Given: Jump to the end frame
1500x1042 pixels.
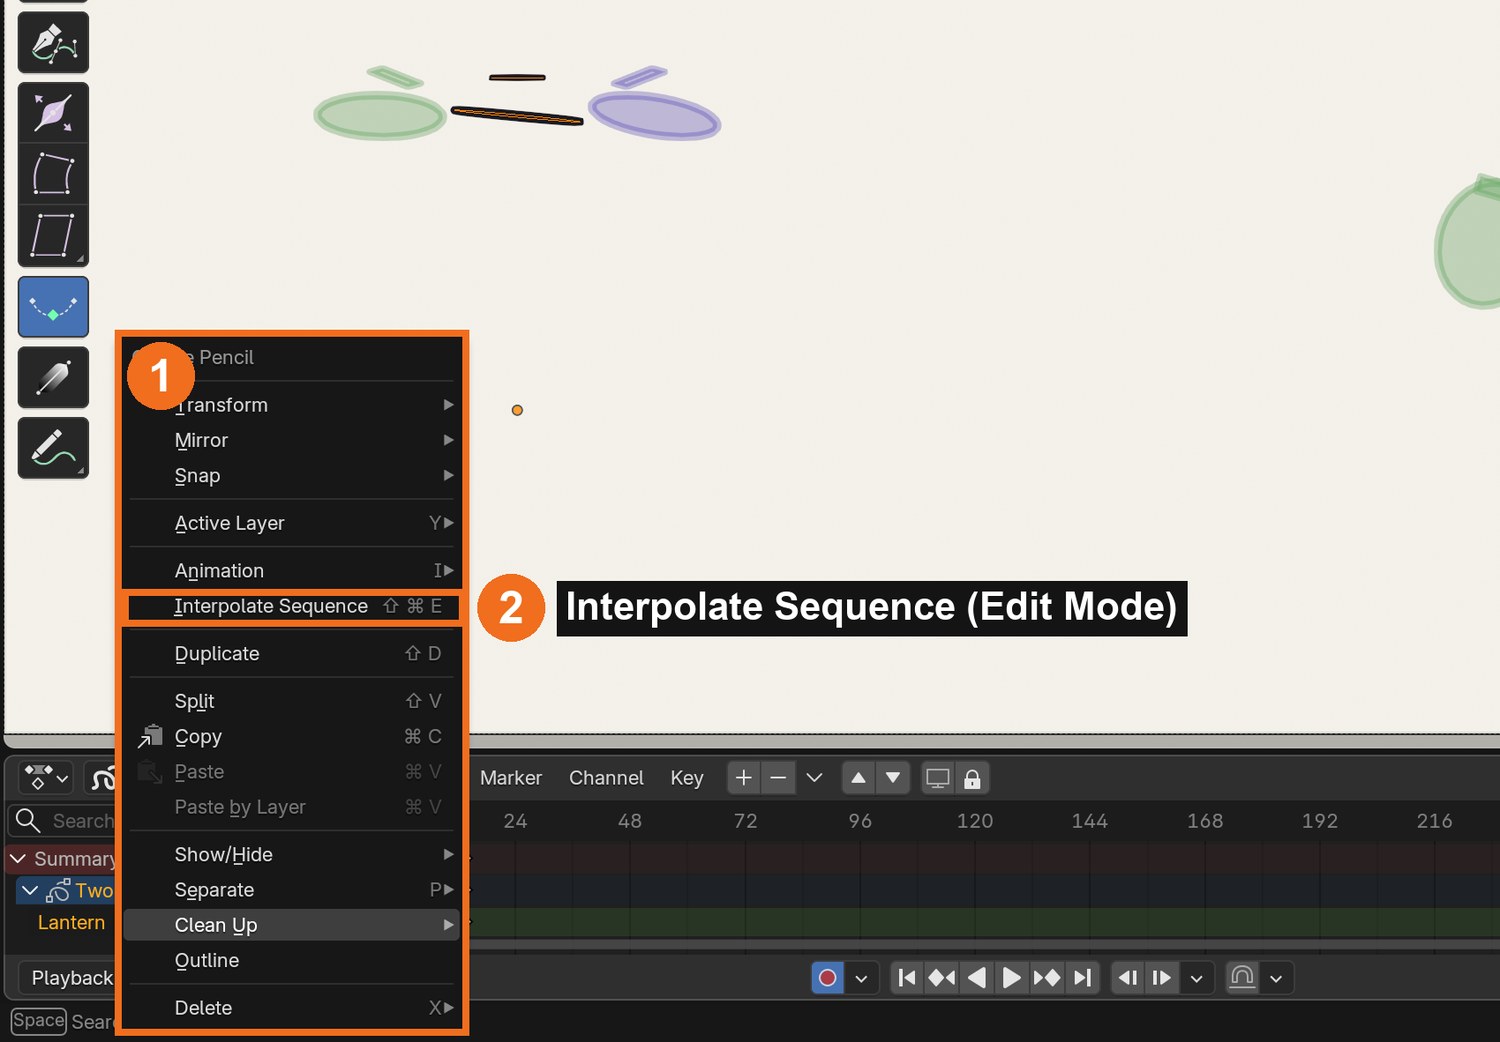Looking at the screenshot, I should point(1082,977).
